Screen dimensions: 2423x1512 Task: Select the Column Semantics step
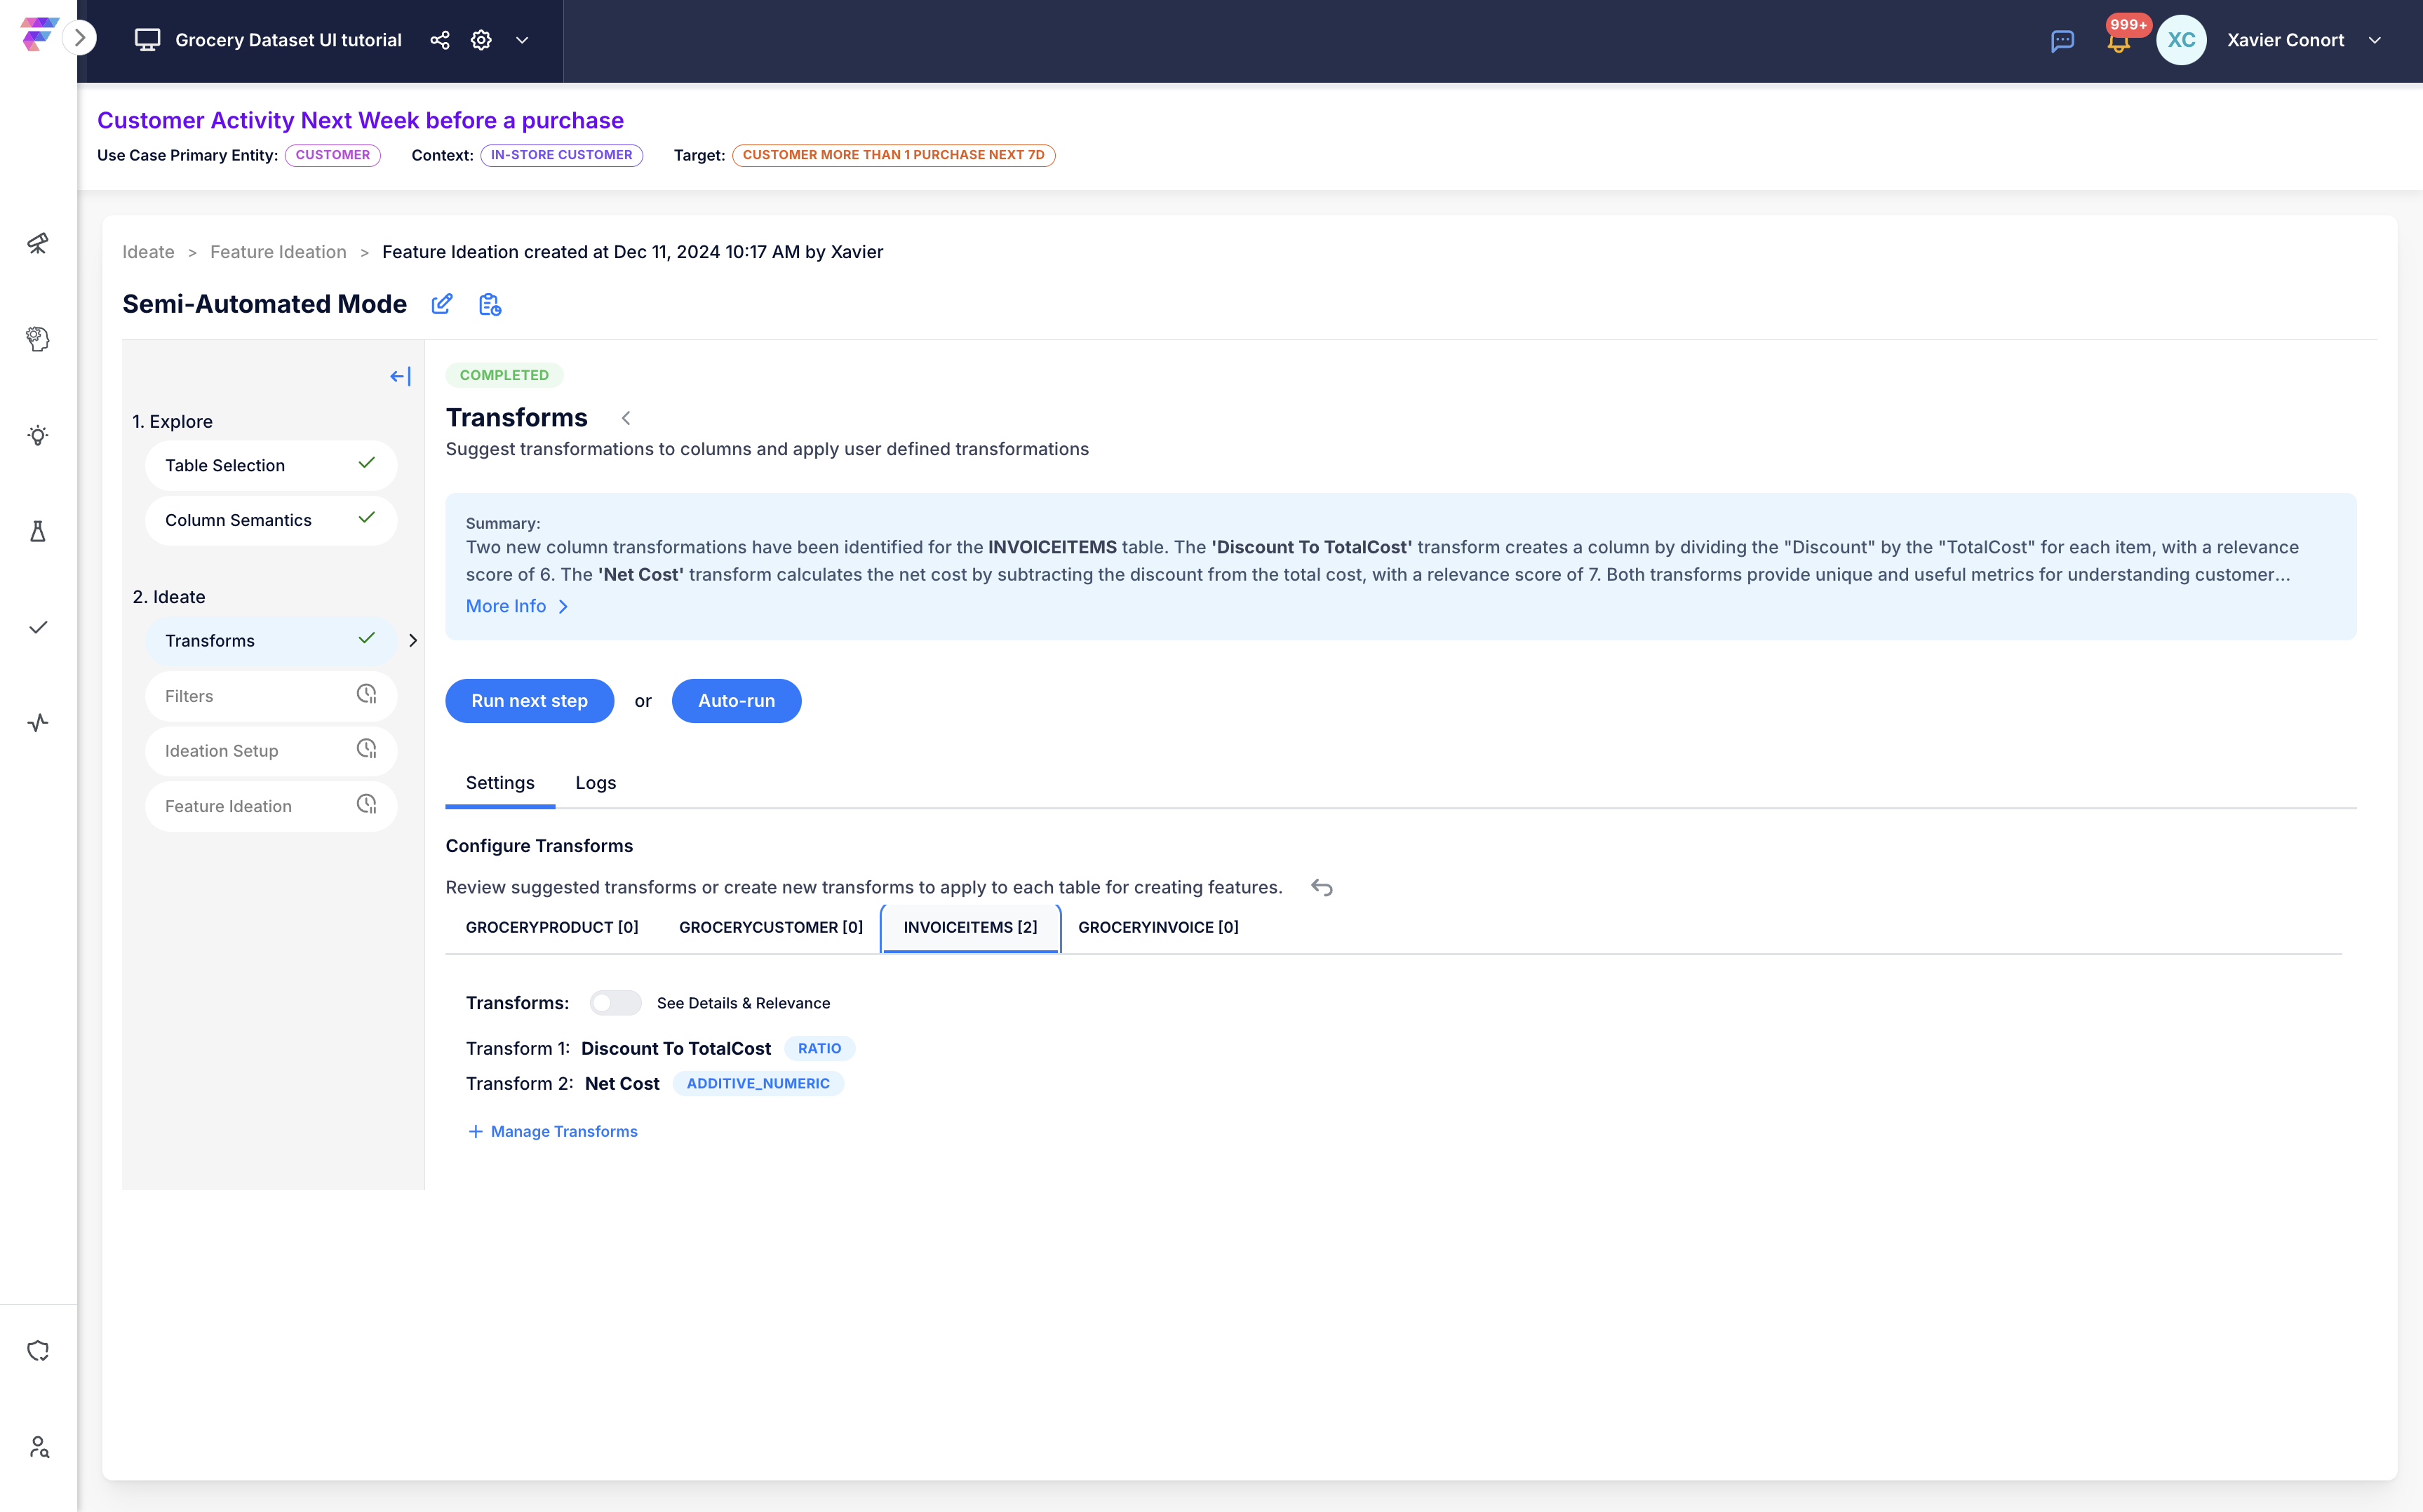[x=271, y=520]
